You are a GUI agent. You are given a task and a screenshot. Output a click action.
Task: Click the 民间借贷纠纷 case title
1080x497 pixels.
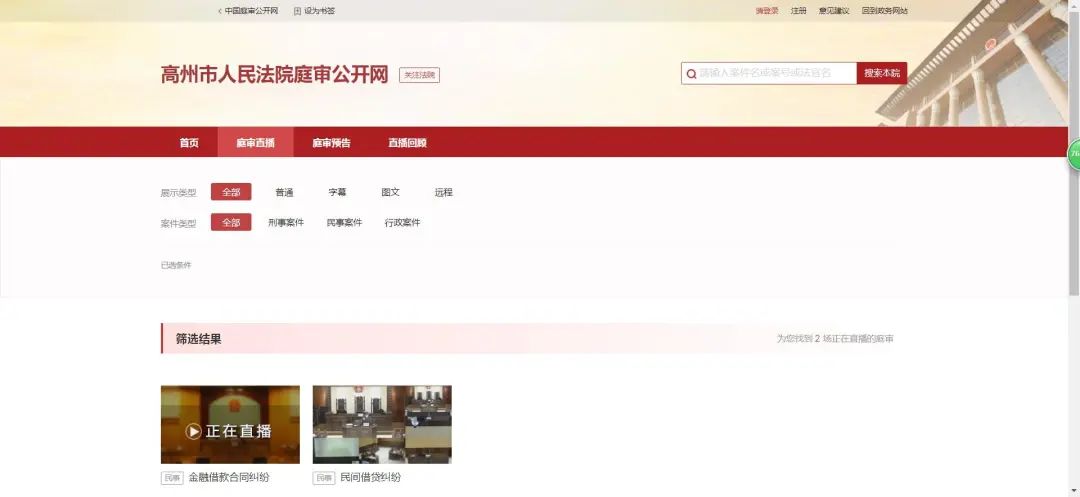coord(371,478)
